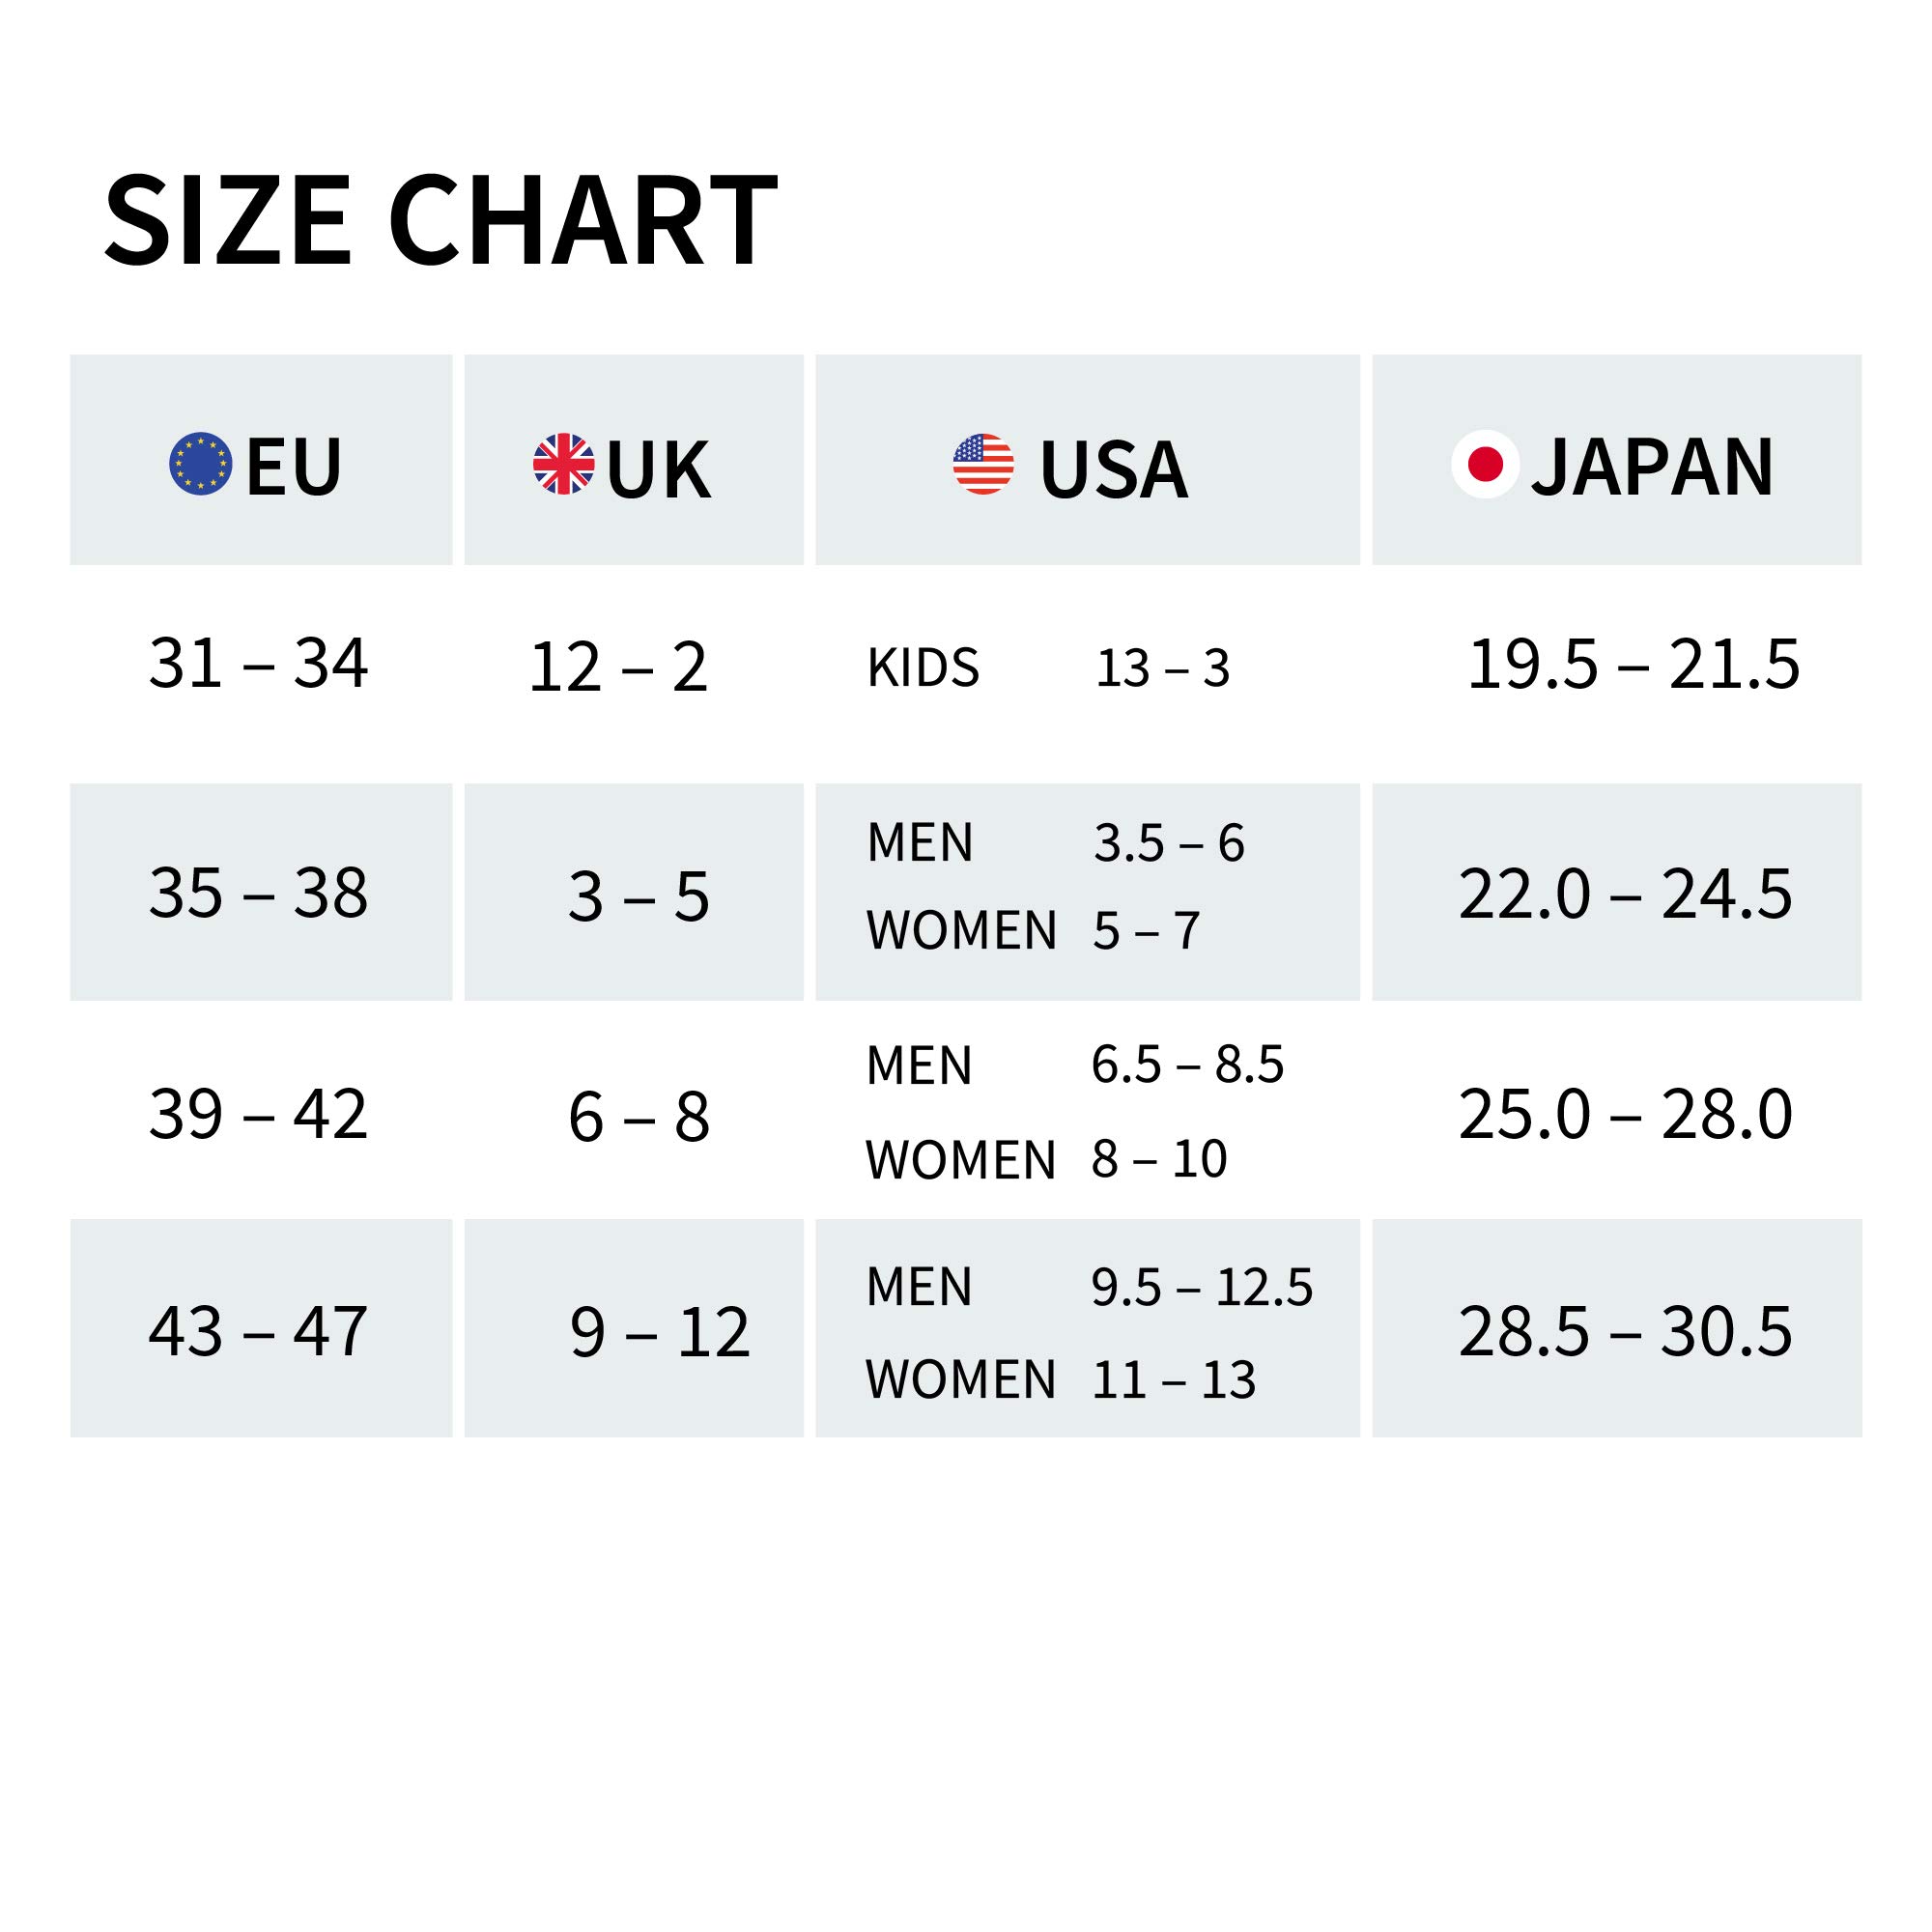Image resolution: width=1932 pixels, height=1932 pixels.
Task: Select the SIZE CHART title
Action: pyautogui.click(x=440, y=220)
